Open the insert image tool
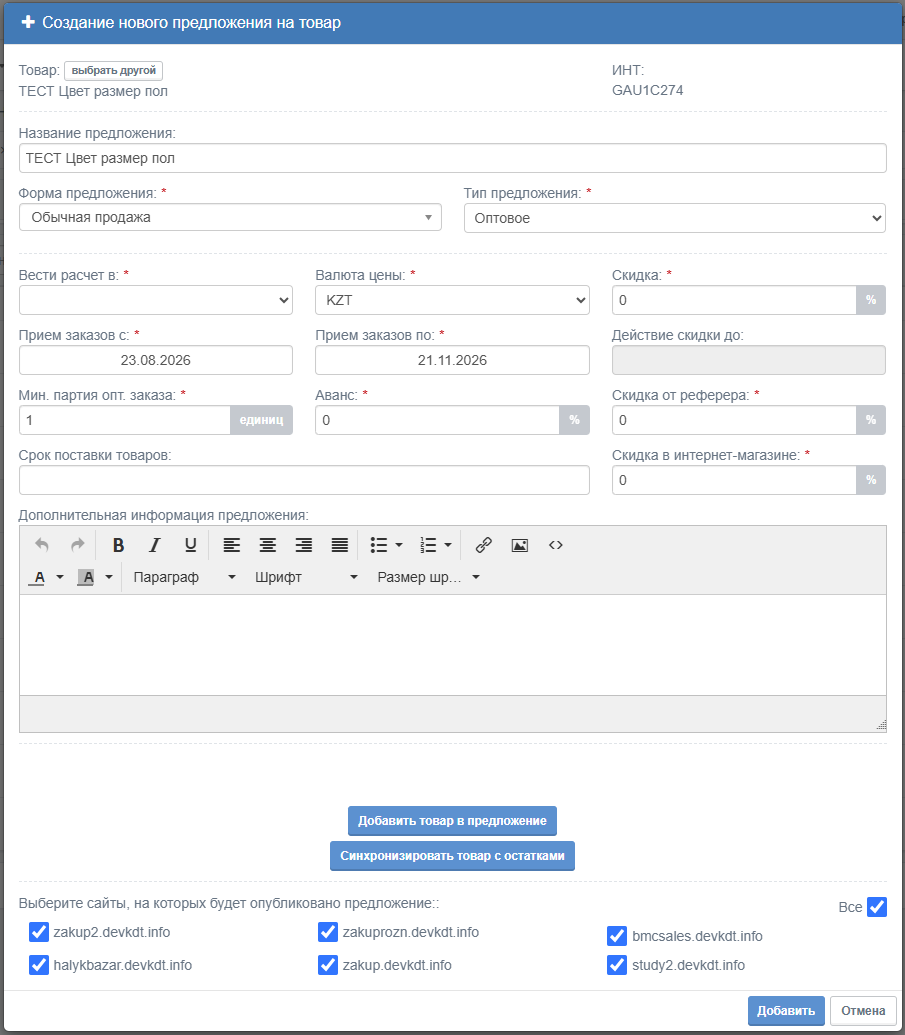This screenshot has width=905, height=1035. tap(520, 545)
